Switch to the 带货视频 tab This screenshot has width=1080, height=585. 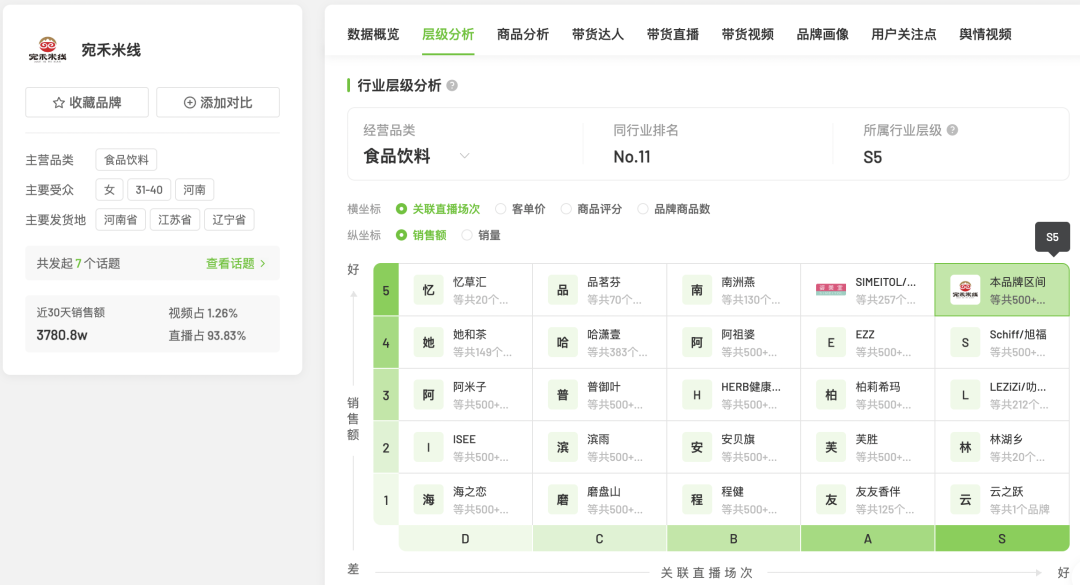click(x=748, y=34)
